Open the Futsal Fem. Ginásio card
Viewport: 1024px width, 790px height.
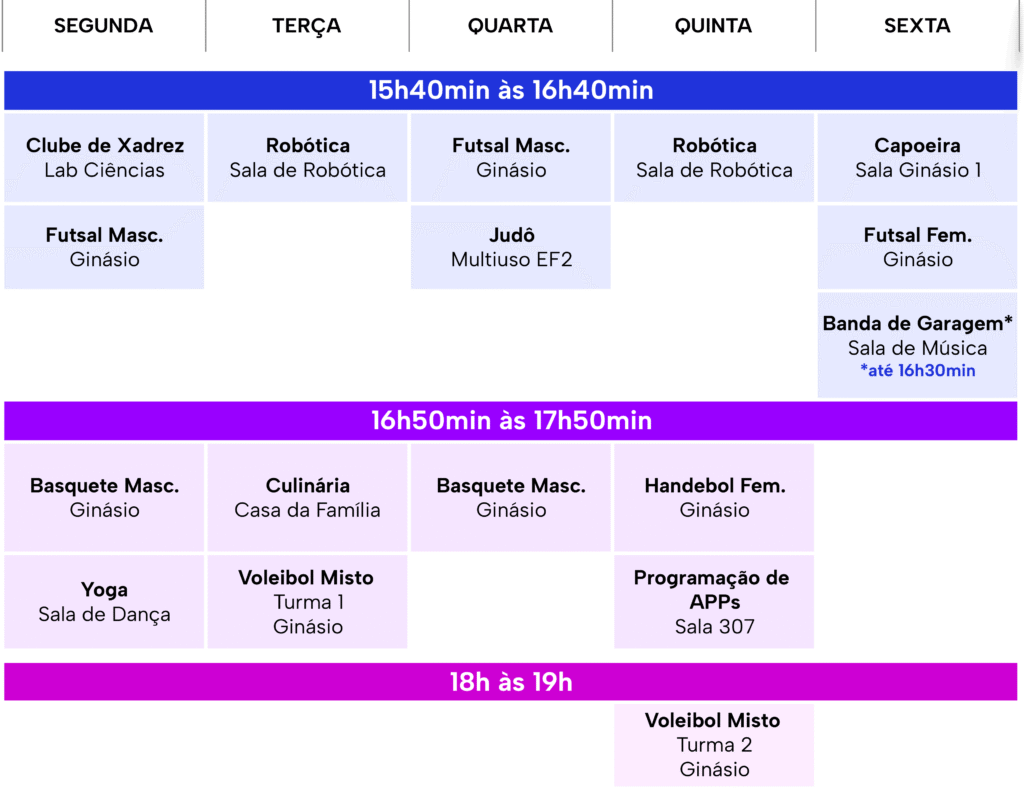click(918, 247)
